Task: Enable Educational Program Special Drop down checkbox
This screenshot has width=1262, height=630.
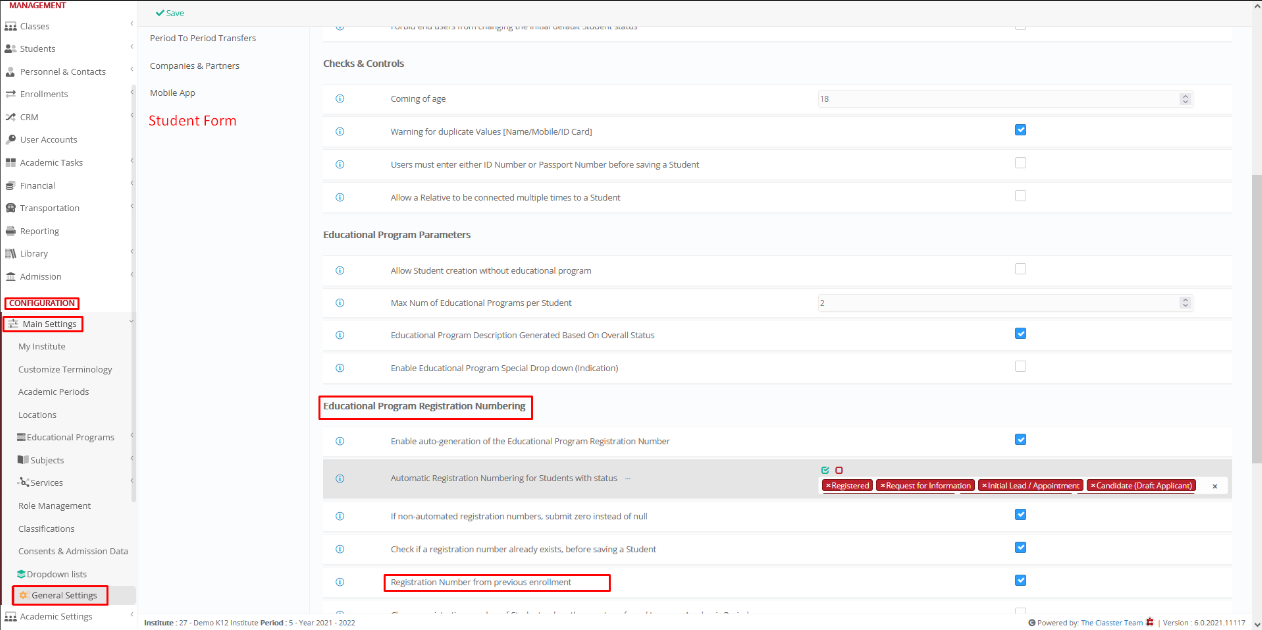Action: [x=1020, y=366]
